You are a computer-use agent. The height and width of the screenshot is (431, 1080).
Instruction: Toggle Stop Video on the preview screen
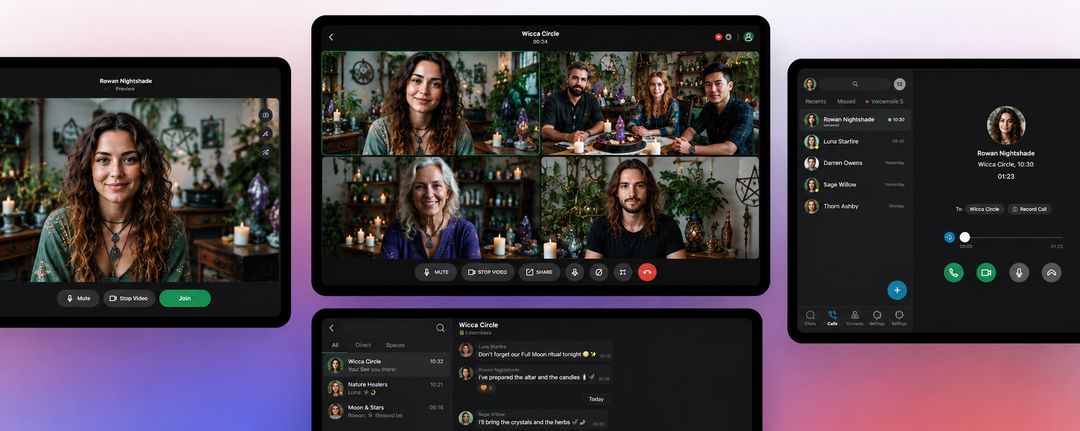129,298
